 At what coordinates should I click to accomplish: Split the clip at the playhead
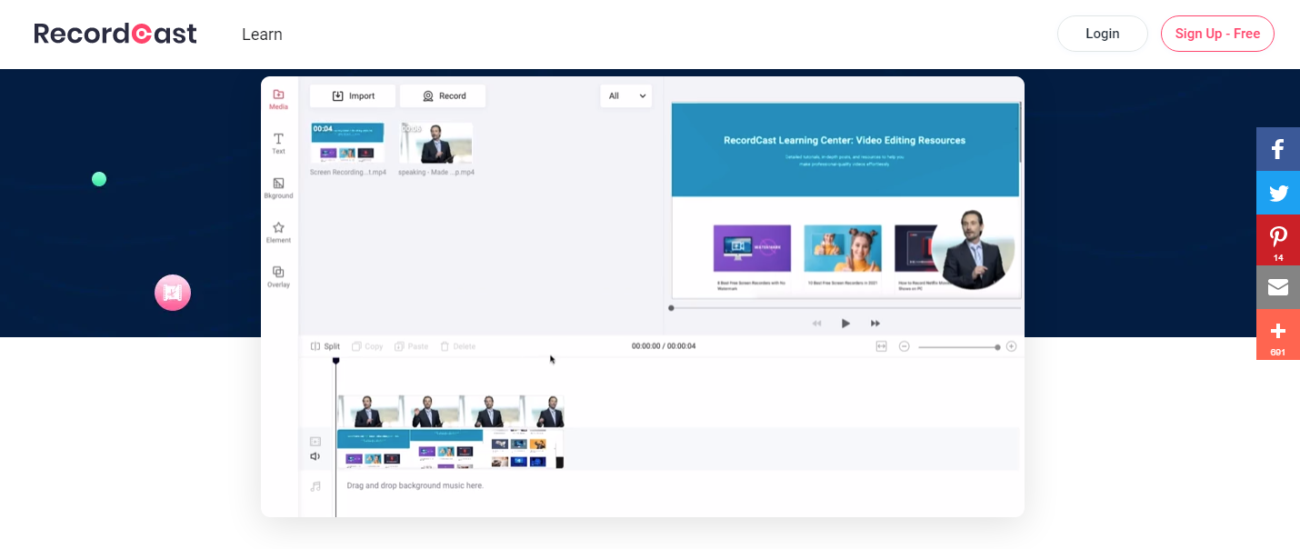[x=325, y=346]
